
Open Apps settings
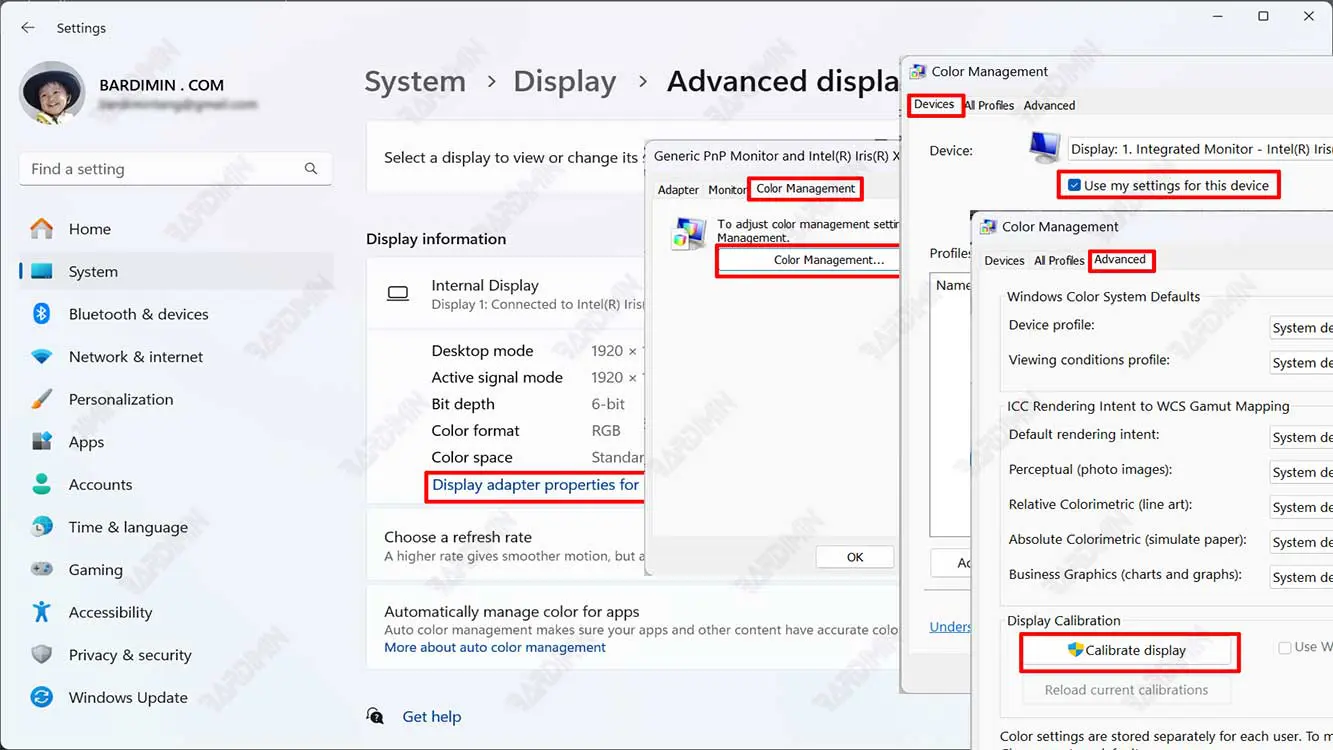175,442
